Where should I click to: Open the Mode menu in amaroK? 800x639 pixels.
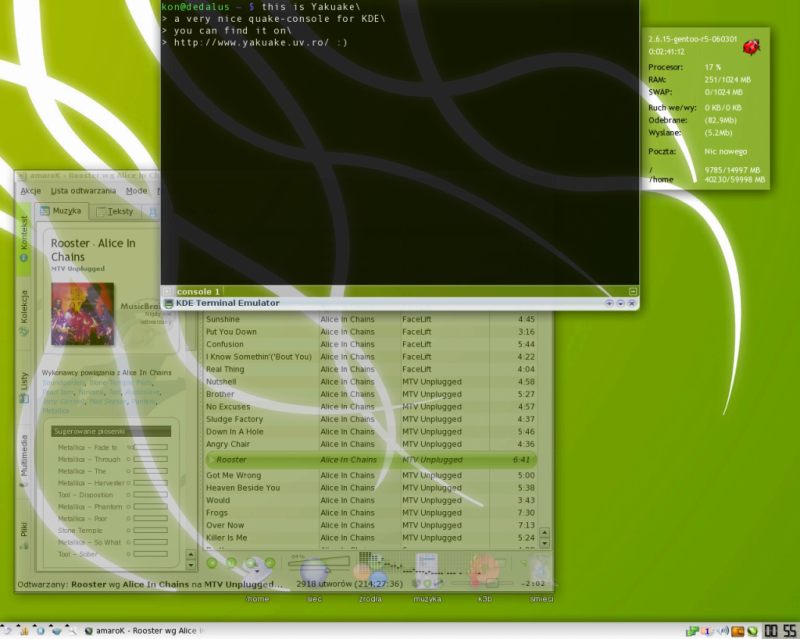click(x=136, y=191)
